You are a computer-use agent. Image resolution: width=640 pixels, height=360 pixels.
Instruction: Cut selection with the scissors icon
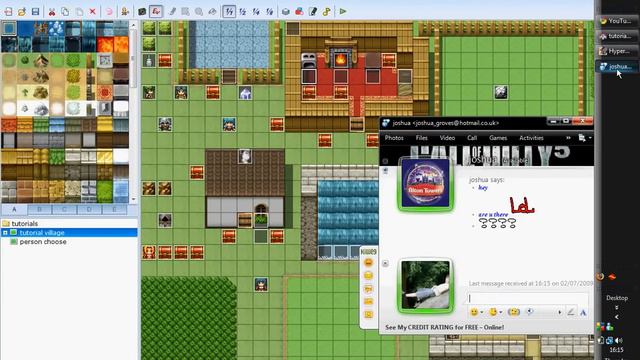tap(52, 11)
